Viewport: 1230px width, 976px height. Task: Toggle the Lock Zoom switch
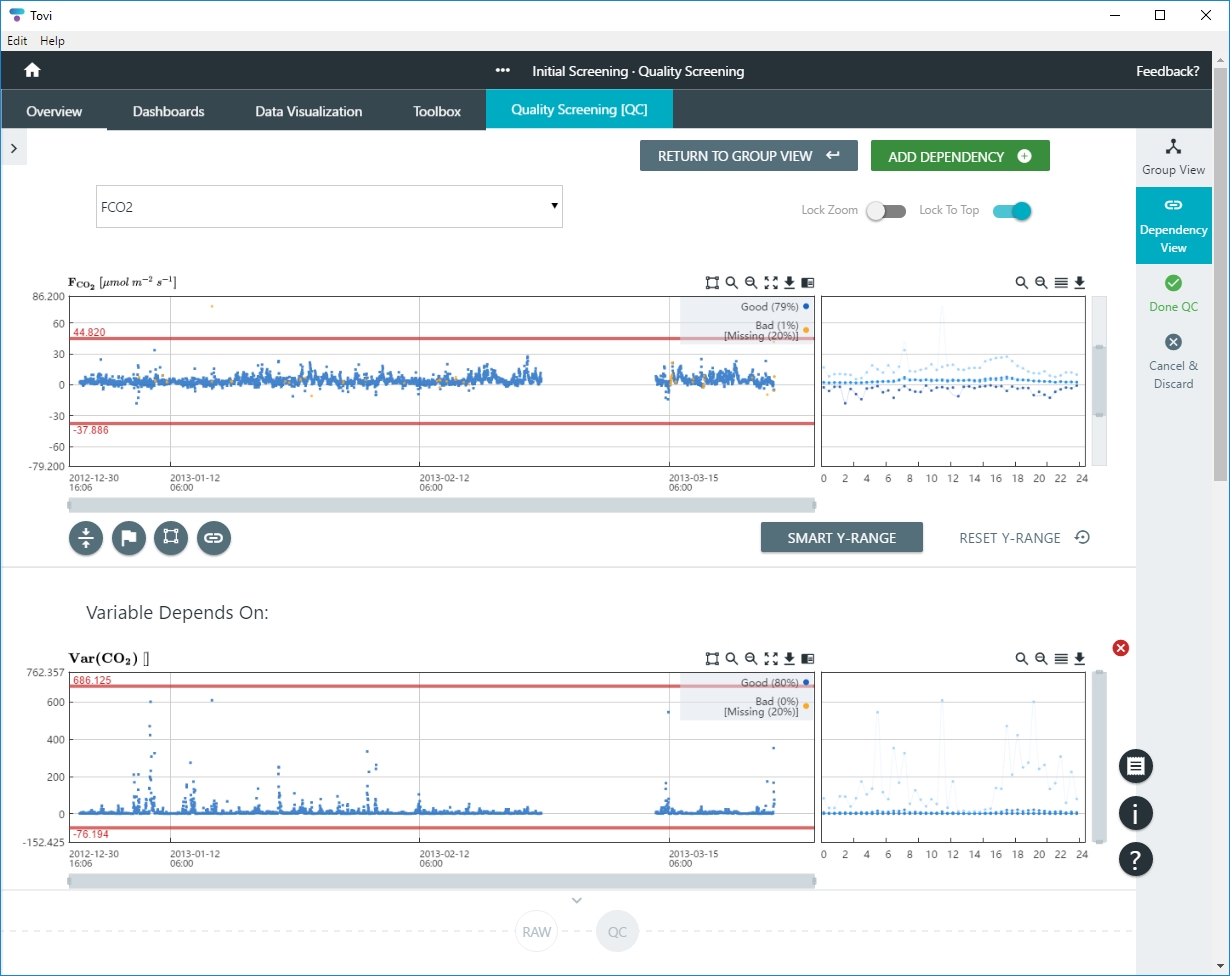click(886, 211)
